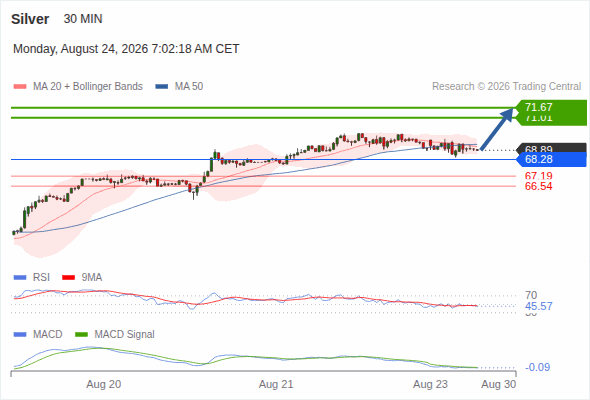Click the Aug 30 date axis label

499,384
